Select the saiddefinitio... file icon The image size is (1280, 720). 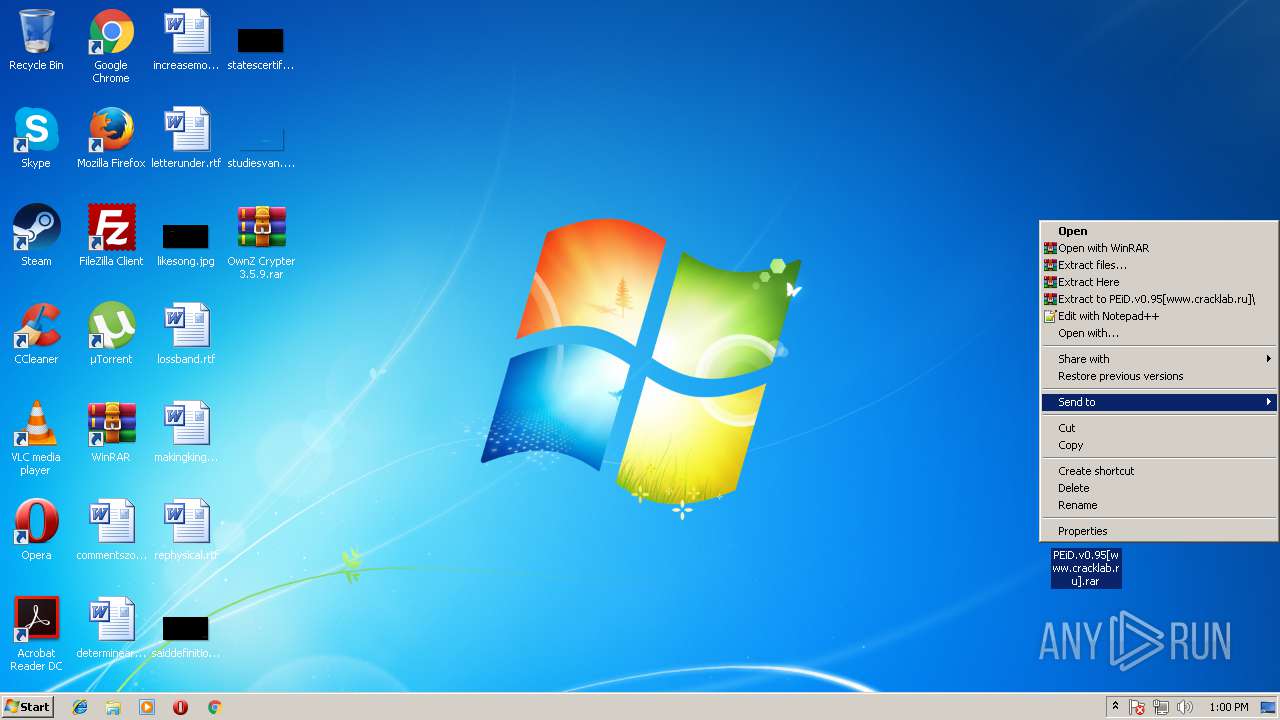pyautogui.click(x=186, y=636)
